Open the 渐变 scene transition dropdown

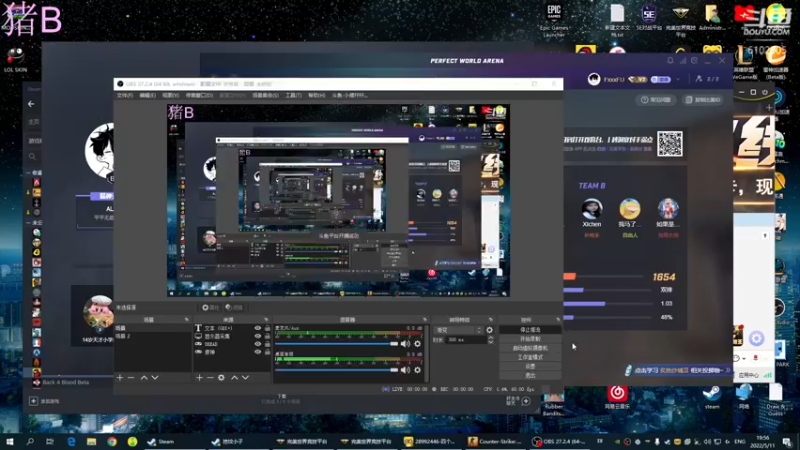pyautogui.click(x=458, y=330)
